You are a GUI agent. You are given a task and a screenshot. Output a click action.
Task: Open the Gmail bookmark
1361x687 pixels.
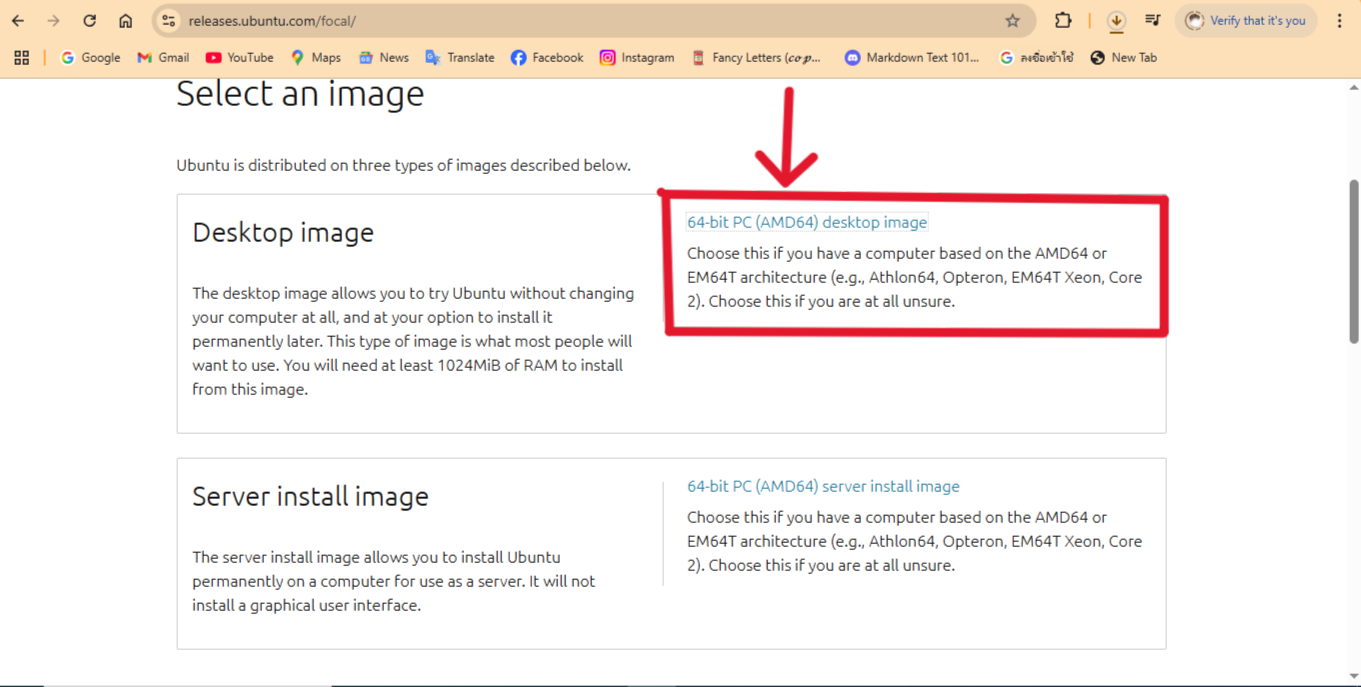pyautogui.click(x=163, y=58)
